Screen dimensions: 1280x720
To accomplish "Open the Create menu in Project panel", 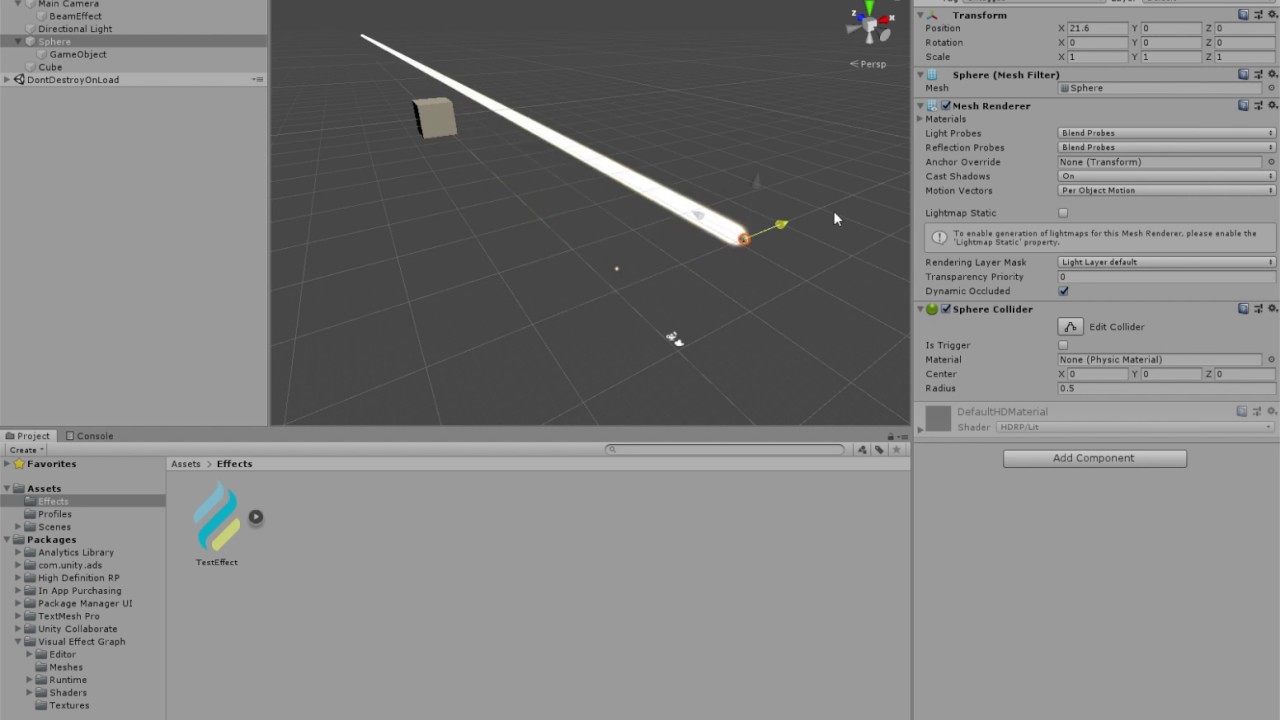I will pyautogui.click(x=26, y=450).
